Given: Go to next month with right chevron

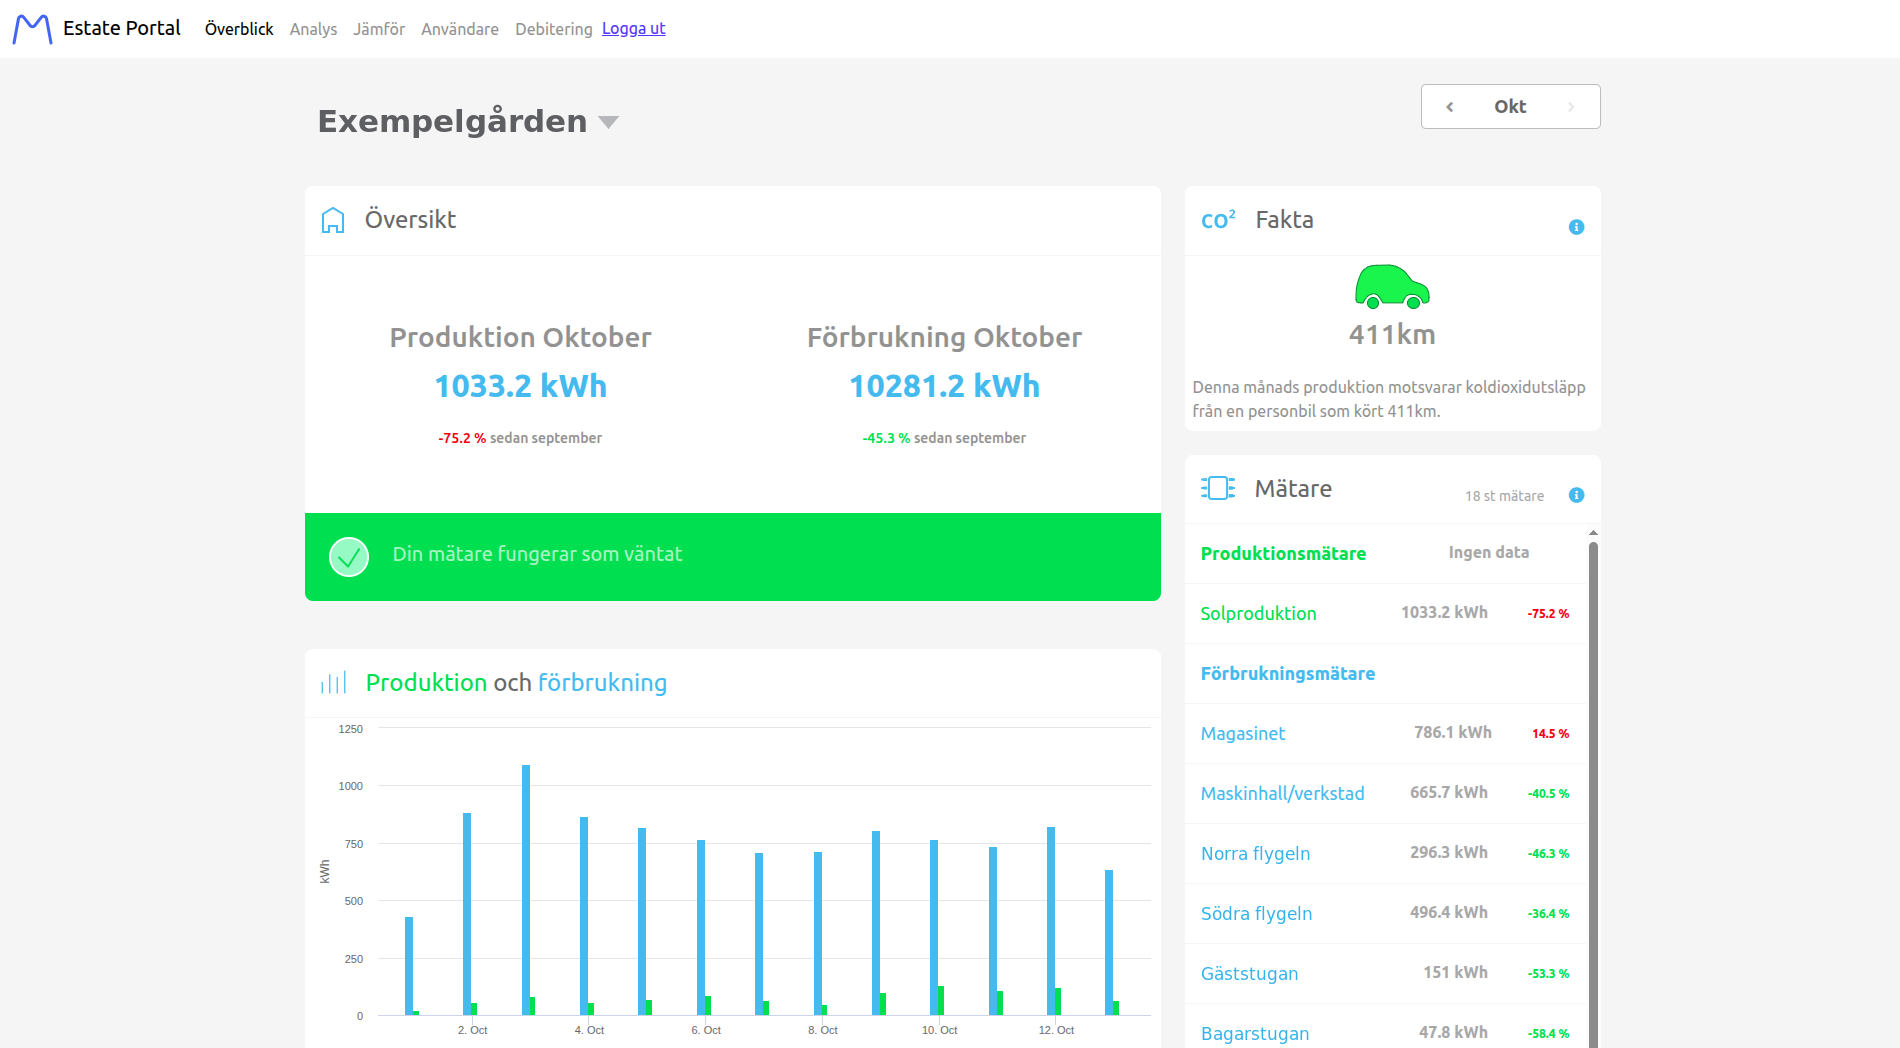Looking at the screenshot, I should (1571, 107).
